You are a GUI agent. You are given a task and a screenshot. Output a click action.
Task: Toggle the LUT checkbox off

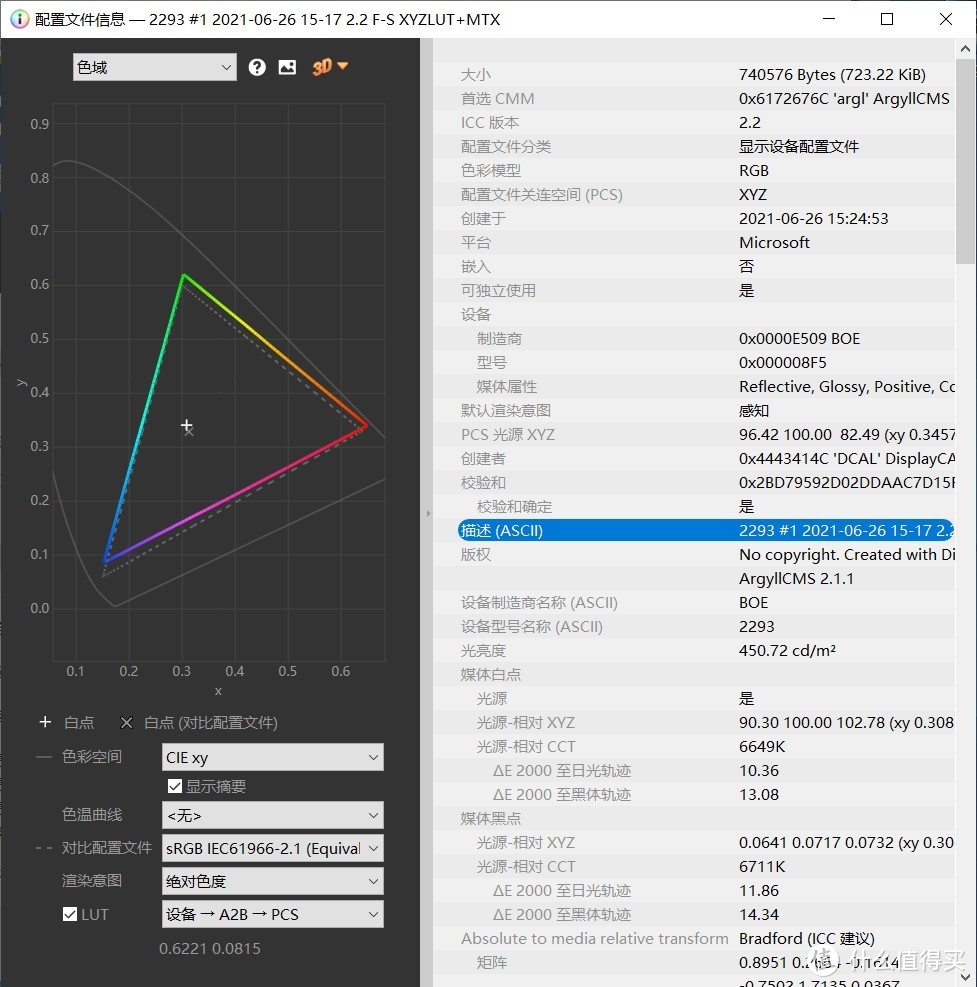69,913
